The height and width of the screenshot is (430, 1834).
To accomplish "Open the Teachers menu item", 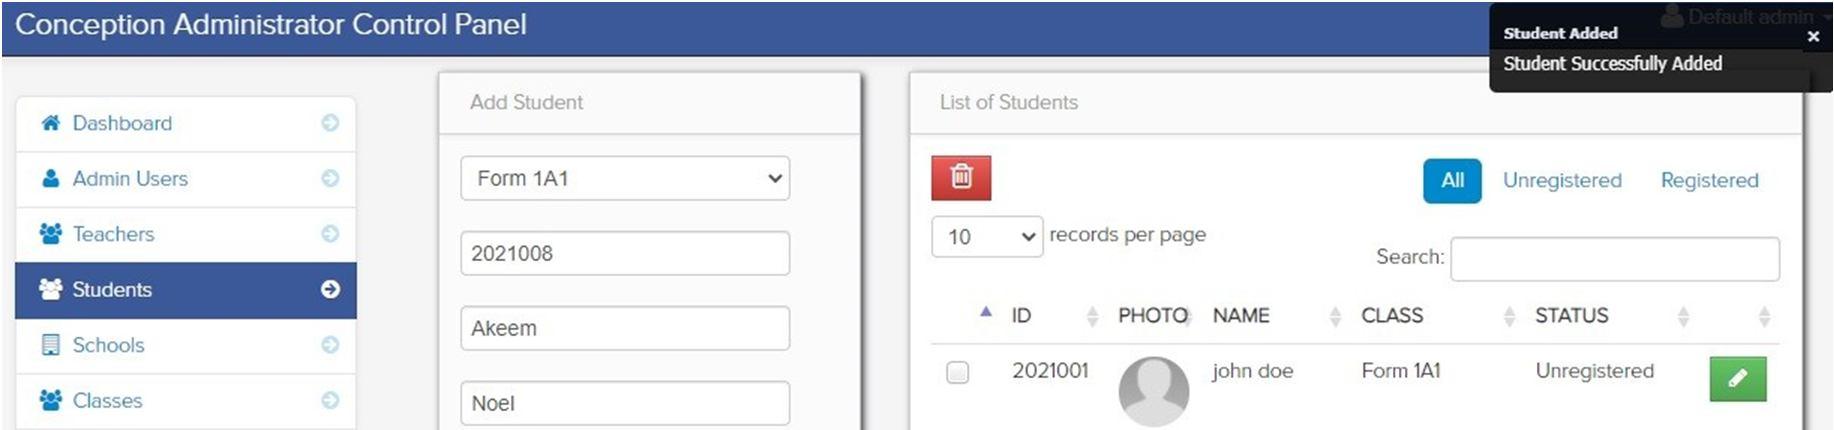I will [114, 234].
